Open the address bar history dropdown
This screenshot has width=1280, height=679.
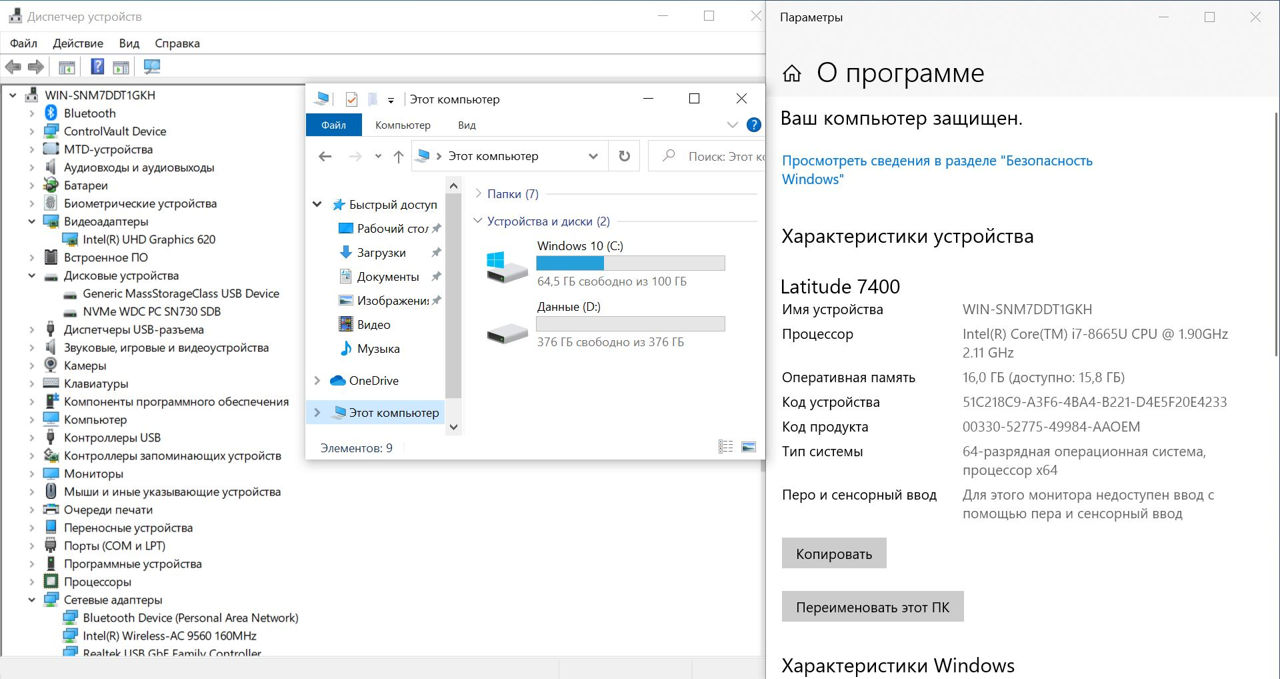pyautogui.click(x=593, y=156)
